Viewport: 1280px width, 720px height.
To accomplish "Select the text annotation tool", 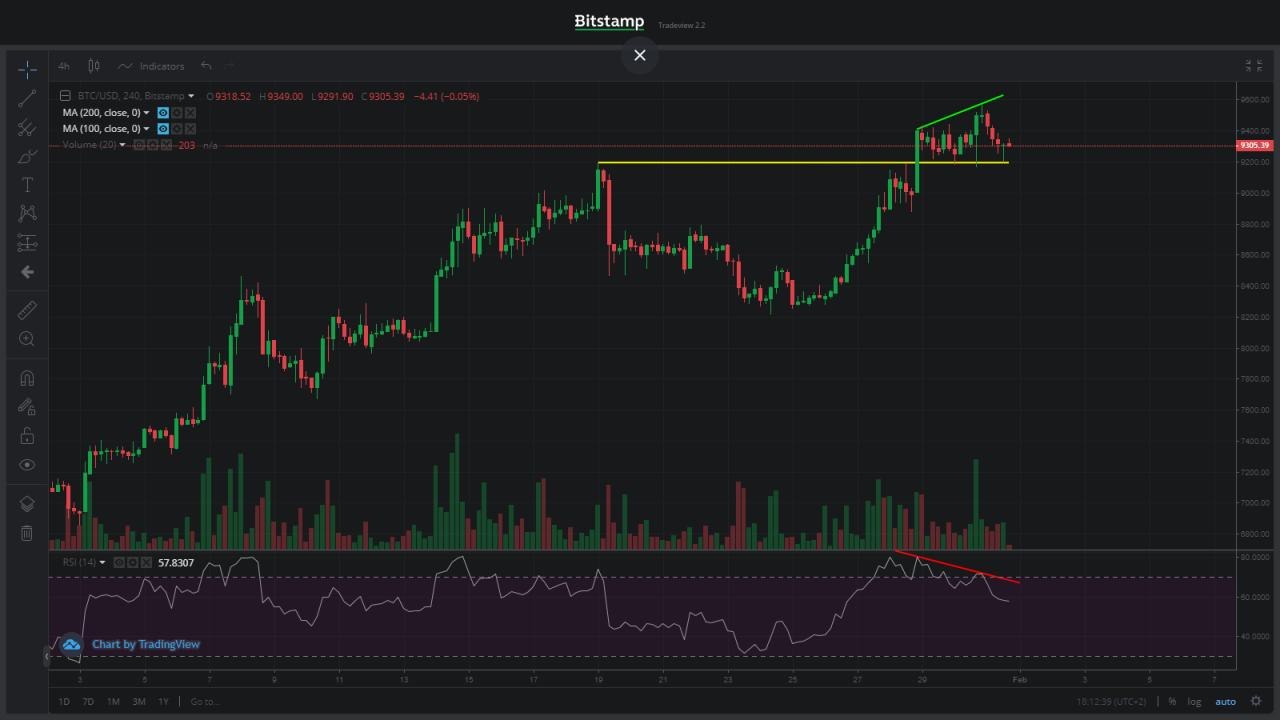I will point(27,185).
